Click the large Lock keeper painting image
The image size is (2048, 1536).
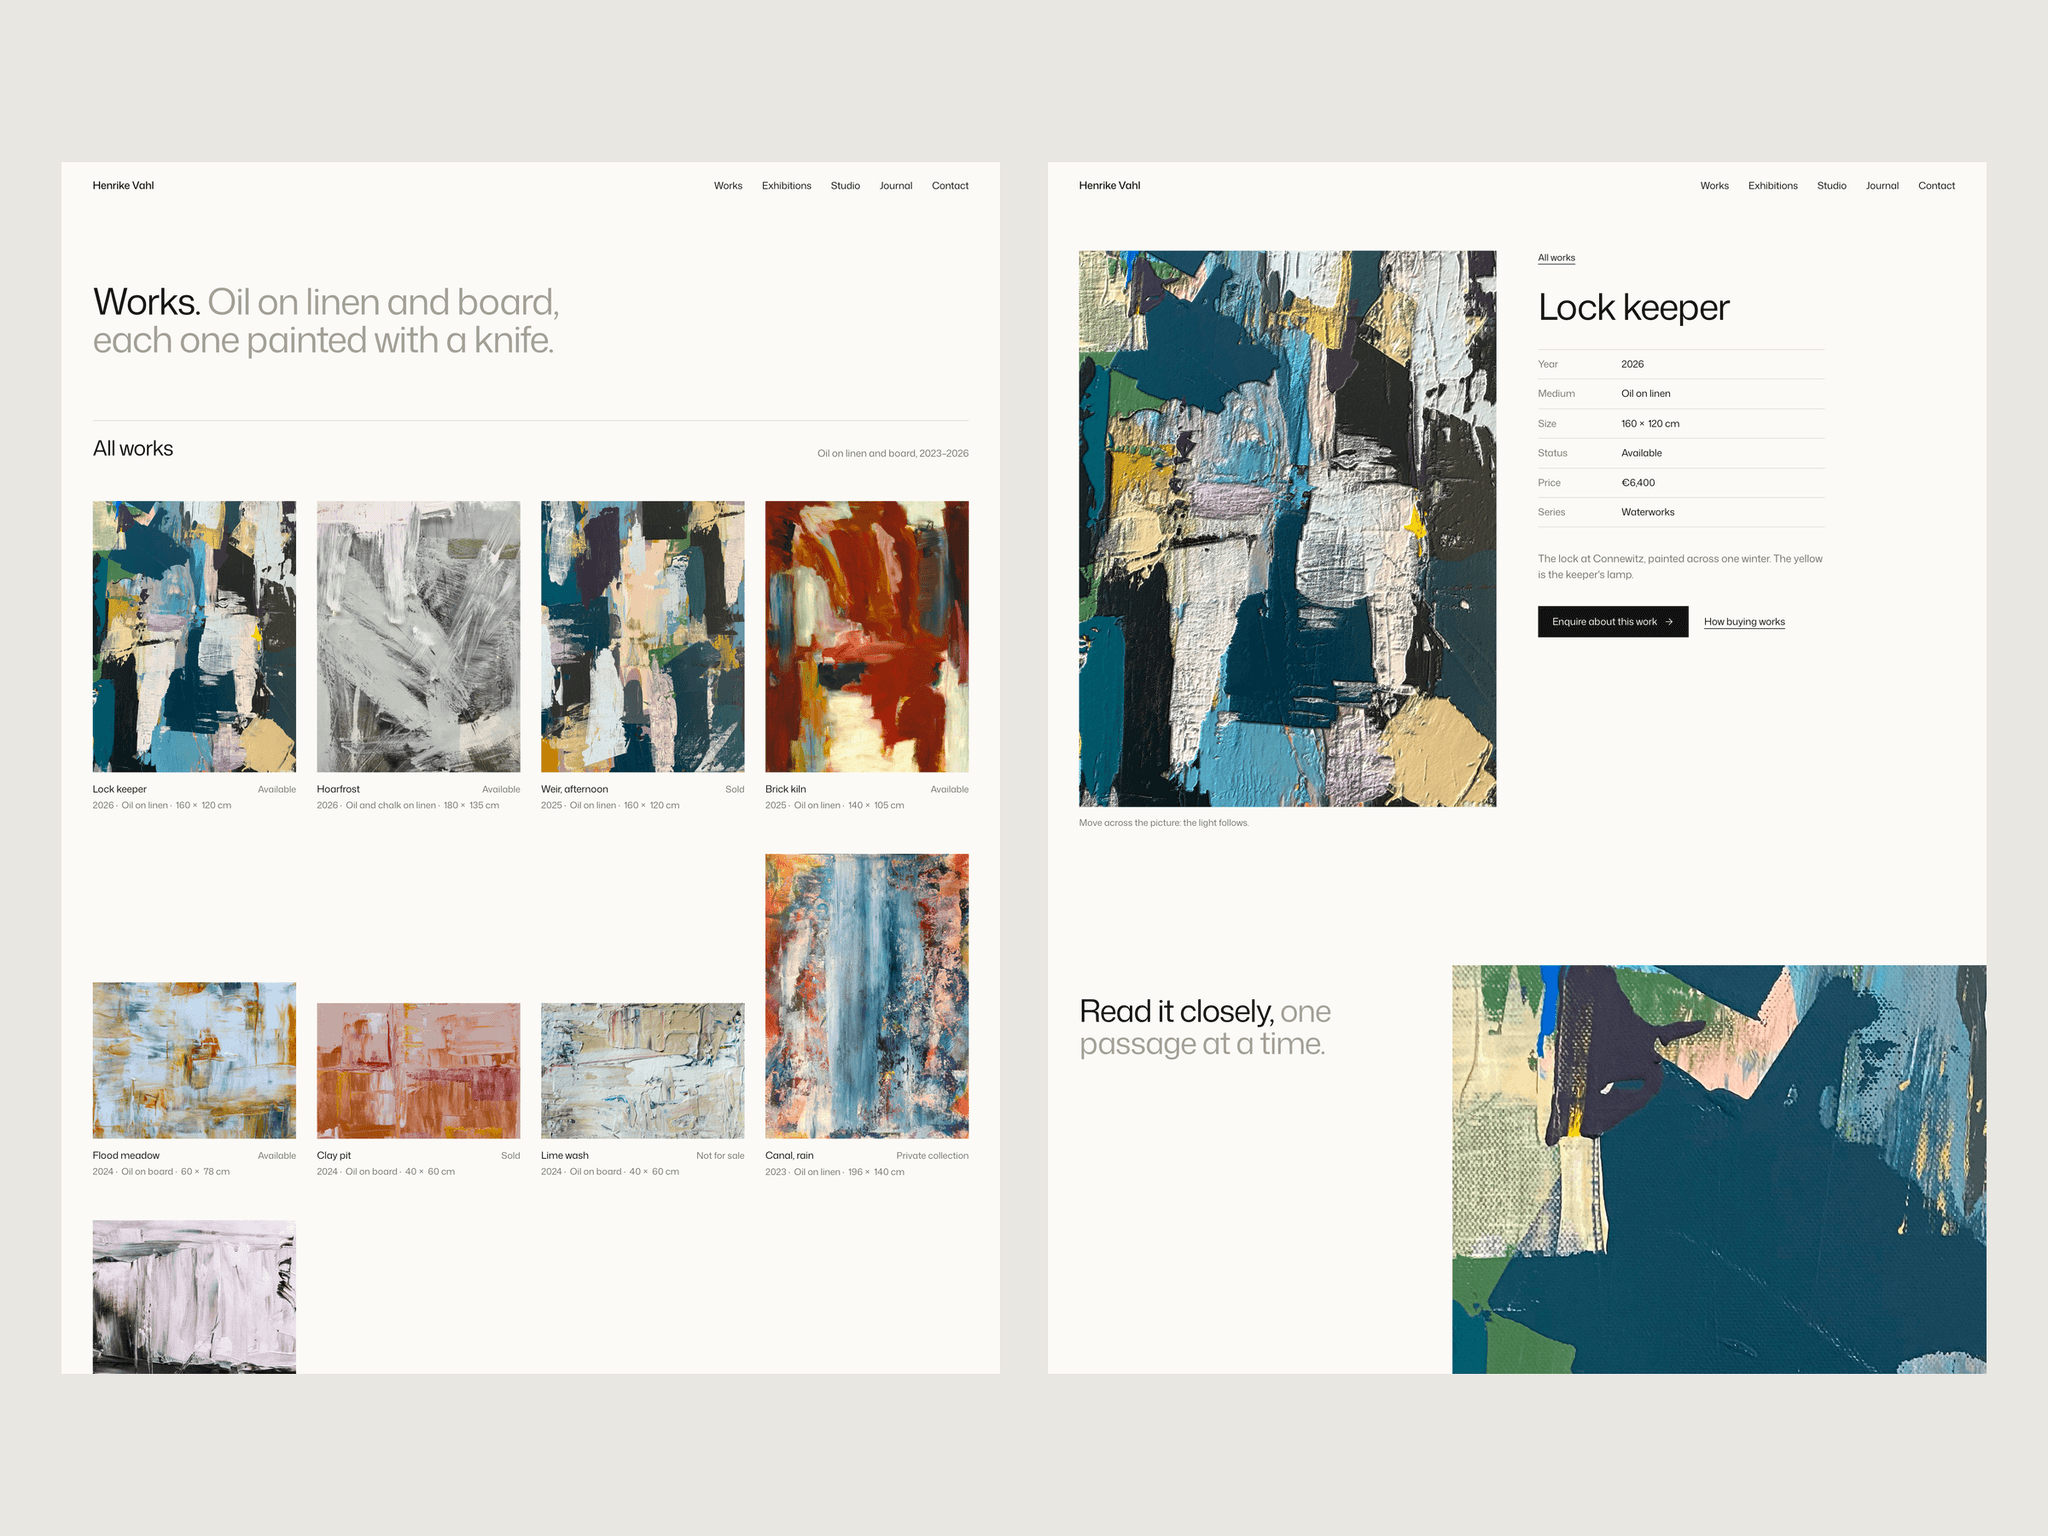pos(1287,528)
